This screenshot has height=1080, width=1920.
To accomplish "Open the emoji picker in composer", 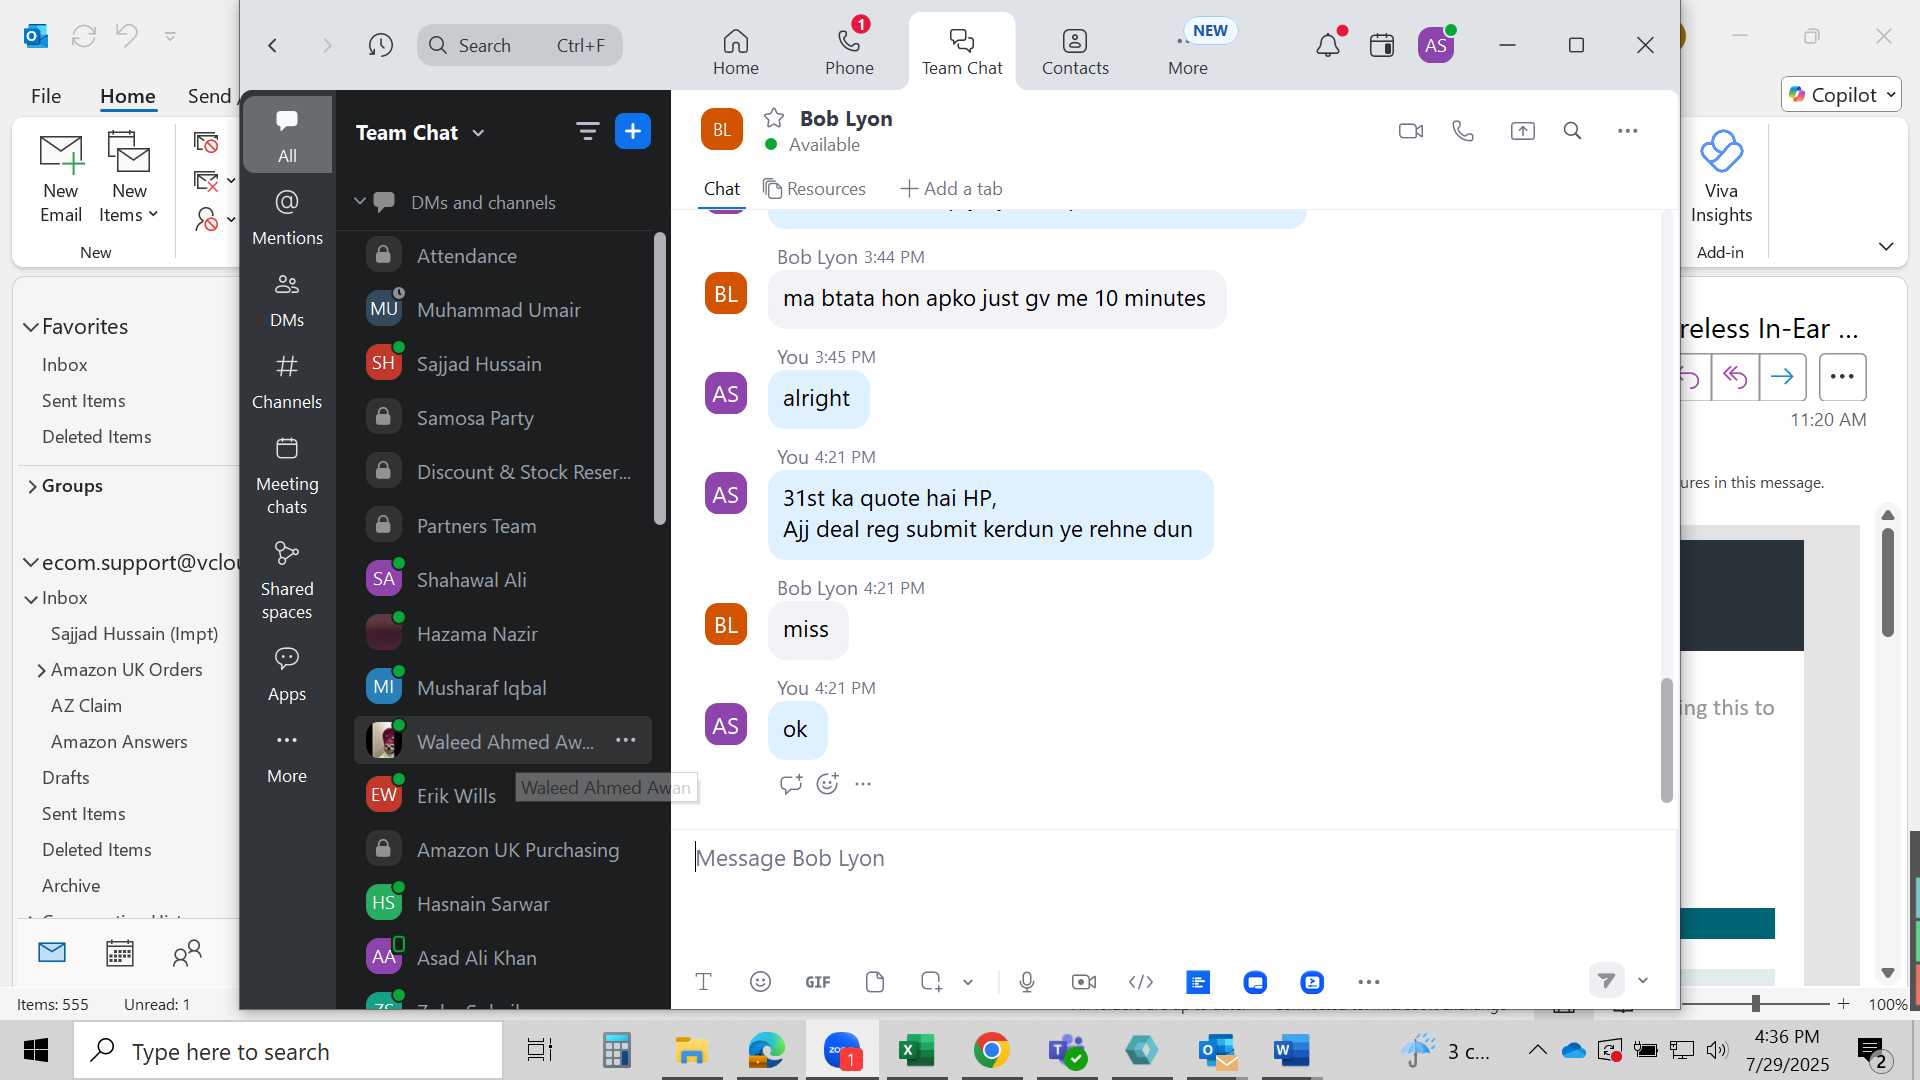I will click(760, 982).
